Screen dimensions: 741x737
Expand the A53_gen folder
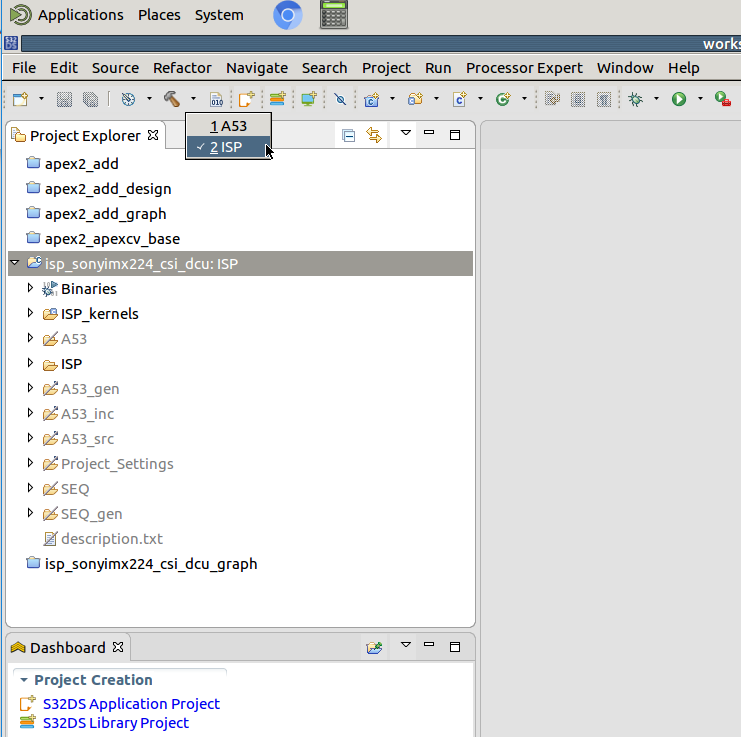30,388
